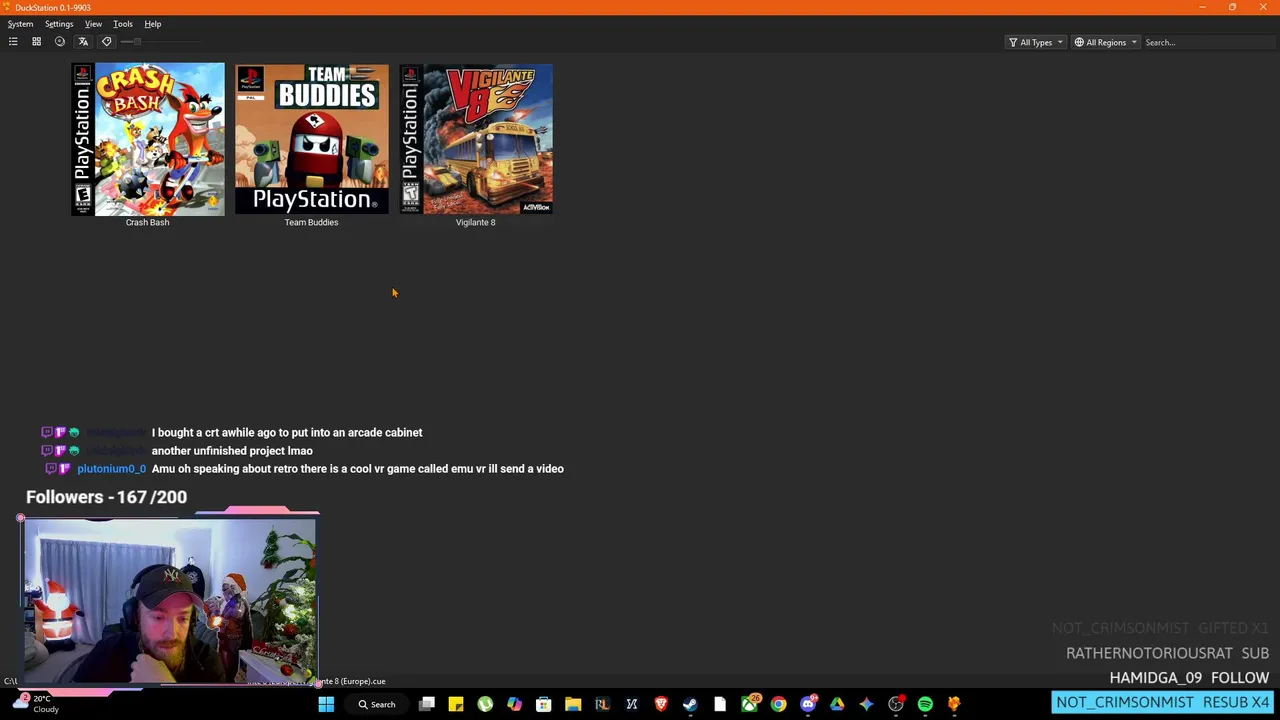Open Copilot from the taskbar

(514, 704)
